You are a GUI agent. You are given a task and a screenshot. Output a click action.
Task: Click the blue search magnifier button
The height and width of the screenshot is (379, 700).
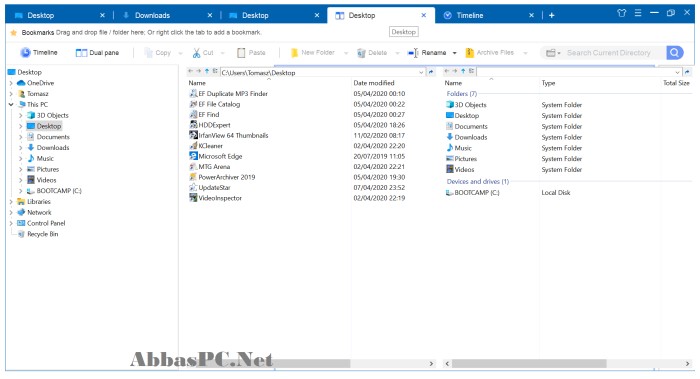675,53
